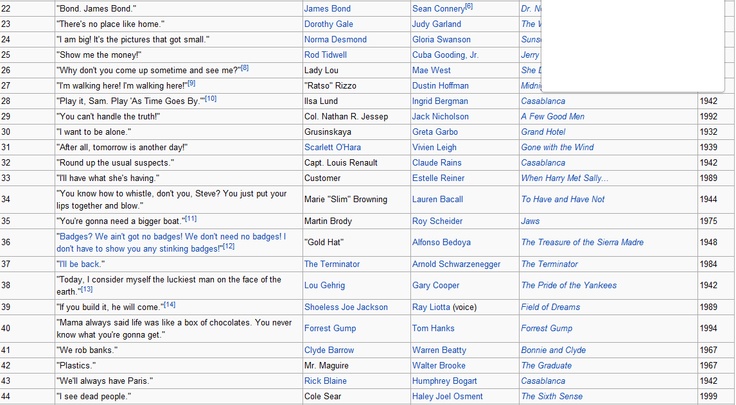
Task: Open the "Badges? We ain't got no badges" quote link
Action: pos(171,243)
